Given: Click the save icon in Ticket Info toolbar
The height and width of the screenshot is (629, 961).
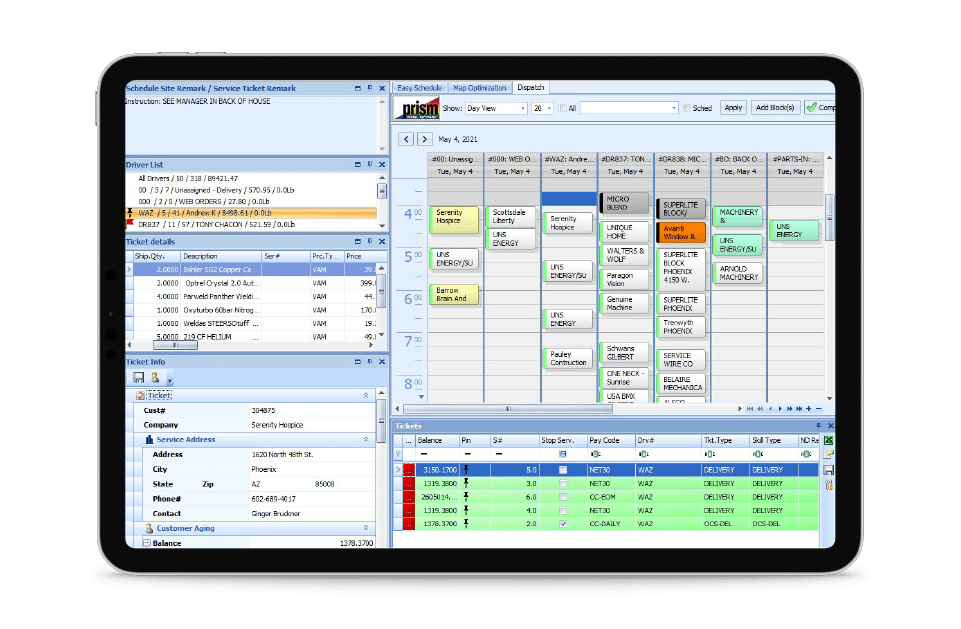Looking at the screenshot, I should click(138, 377).
